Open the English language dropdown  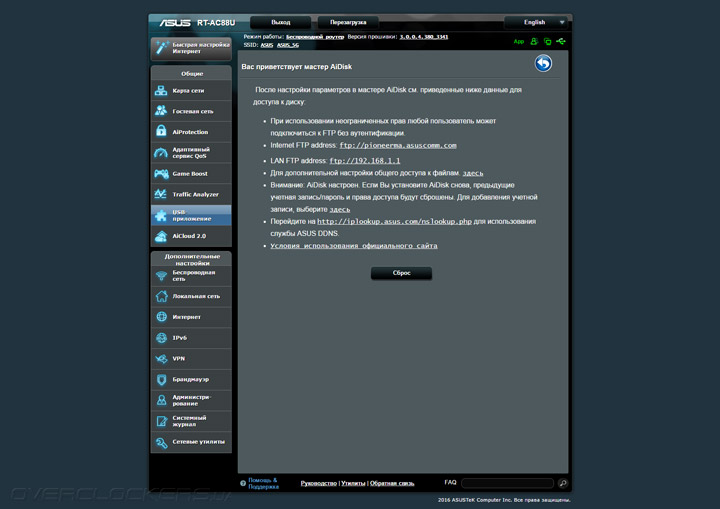[x=535, y=22]
